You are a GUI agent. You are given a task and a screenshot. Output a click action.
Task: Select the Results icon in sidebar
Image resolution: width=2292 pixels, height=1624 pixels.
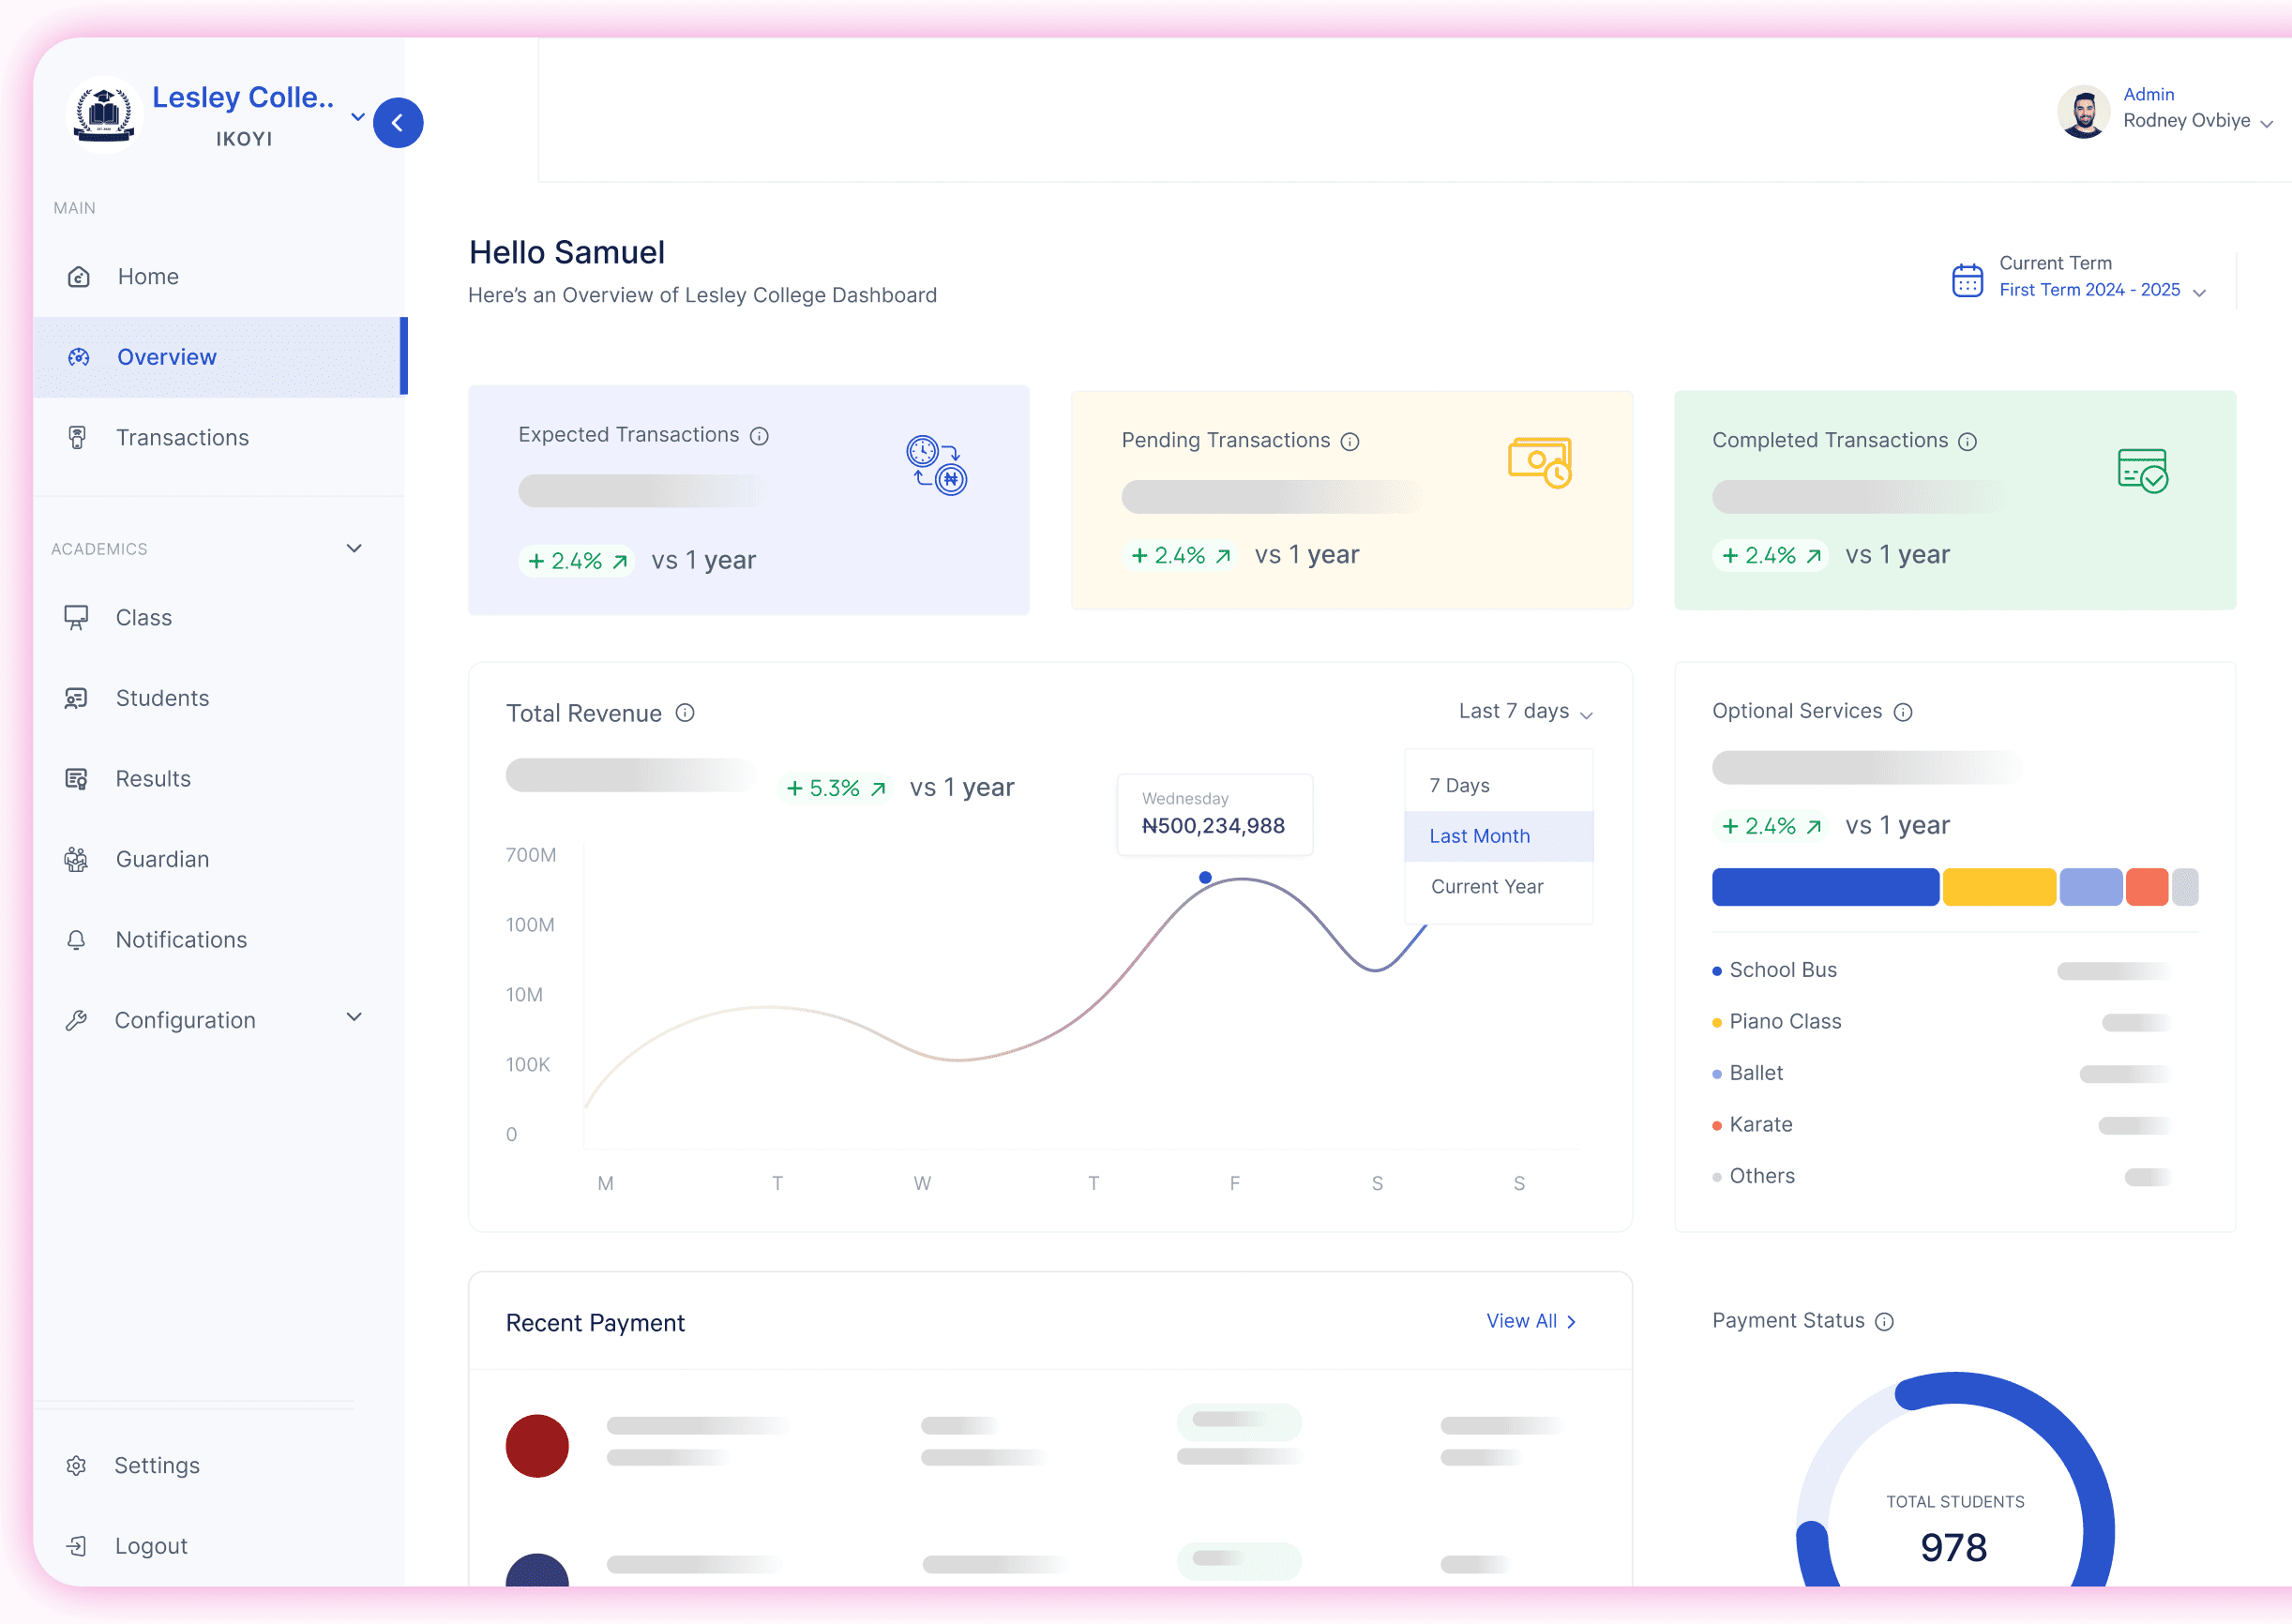coord(79,778)
